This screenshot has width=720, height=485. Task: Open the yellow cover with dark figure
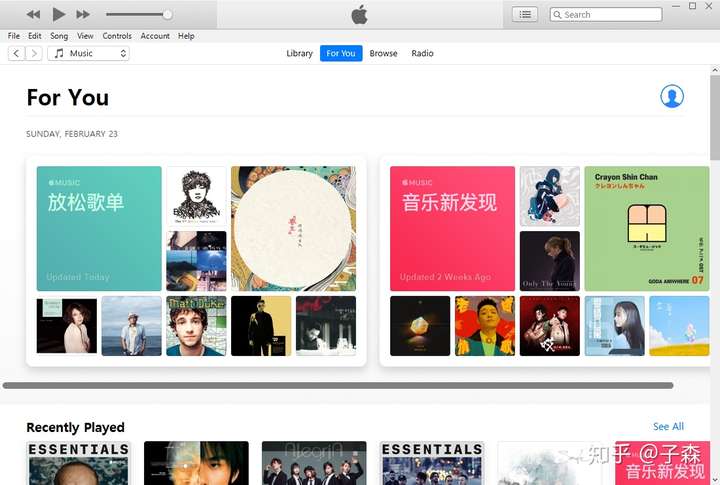[x=261, y=326]
